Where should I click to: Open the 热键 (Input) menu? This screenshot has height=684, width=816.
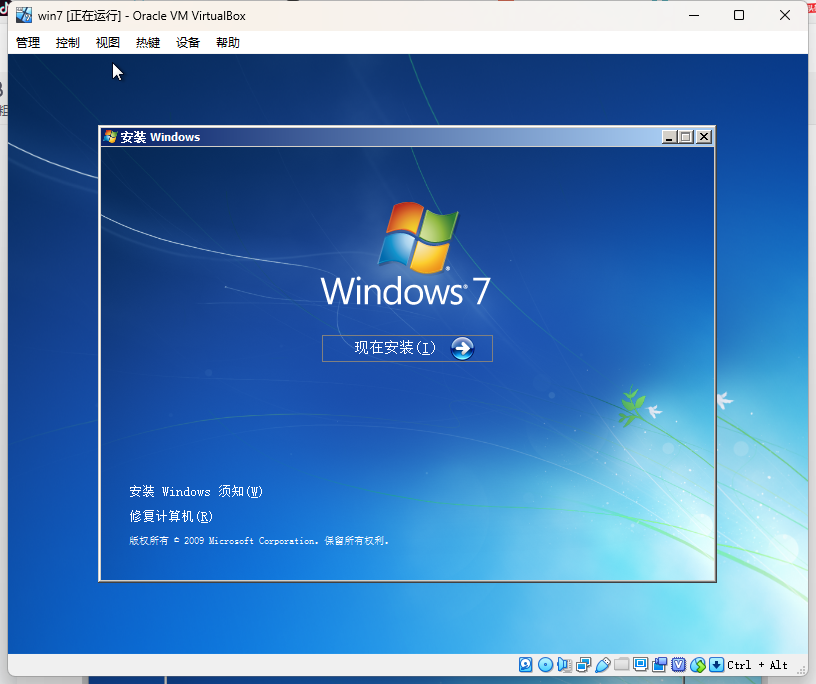coord(147,42)
